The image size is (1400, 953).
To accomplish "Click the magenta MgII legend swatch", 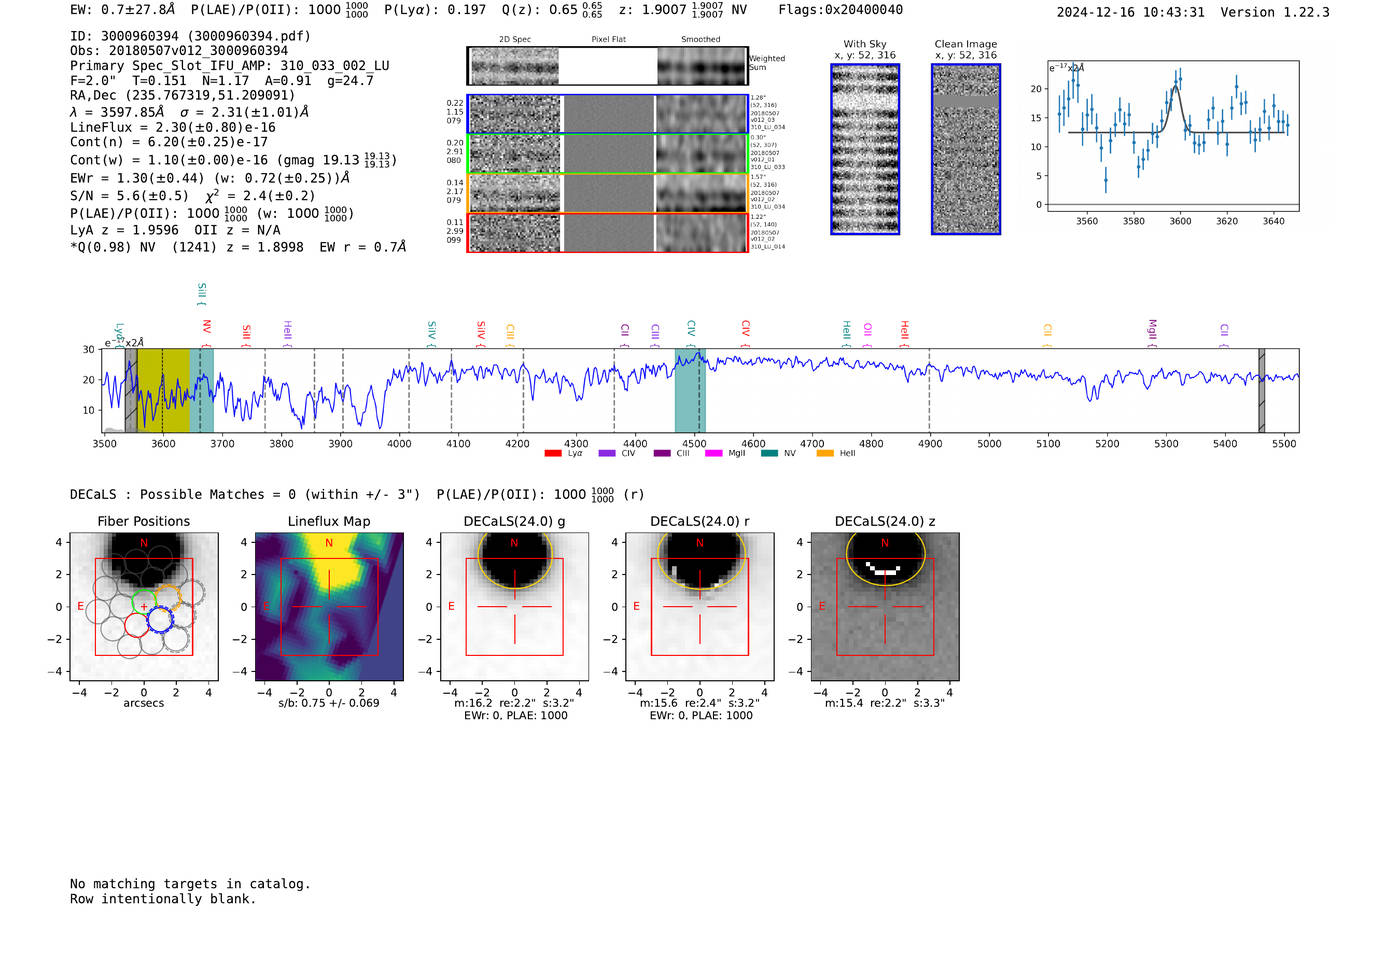I will click(x=714, y=454).
